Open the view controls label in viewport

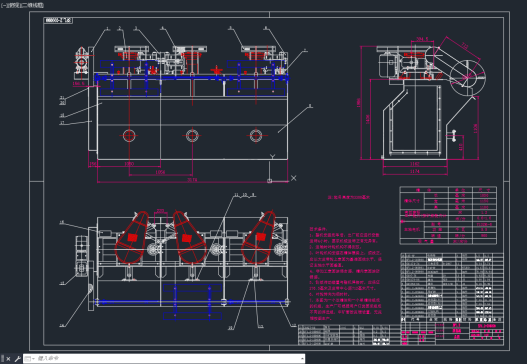(14, 5)
